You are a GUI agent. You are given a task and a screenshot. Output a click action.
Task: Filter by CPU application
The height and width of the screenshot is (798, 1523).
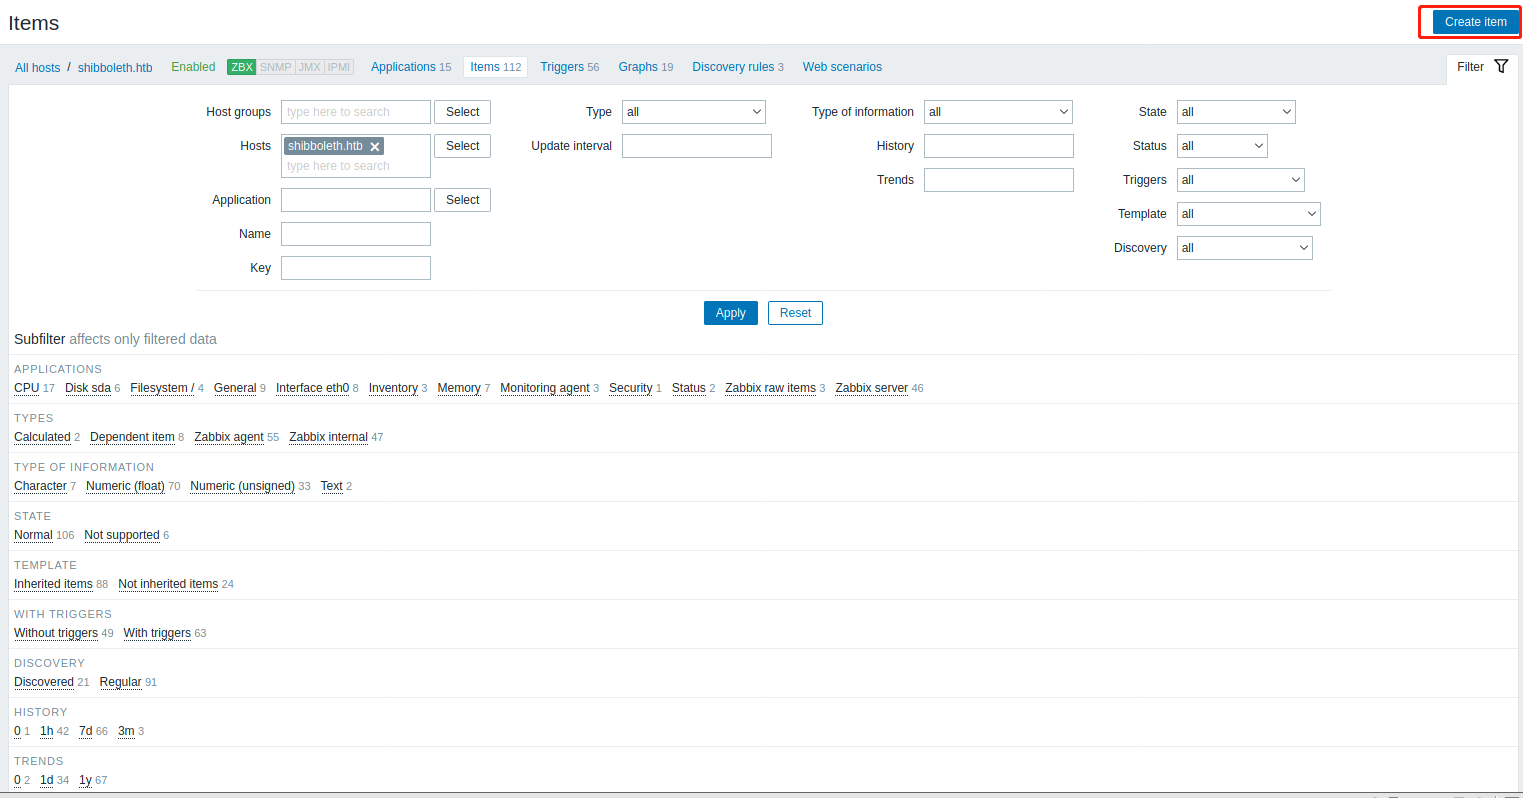tap(27, 388)
